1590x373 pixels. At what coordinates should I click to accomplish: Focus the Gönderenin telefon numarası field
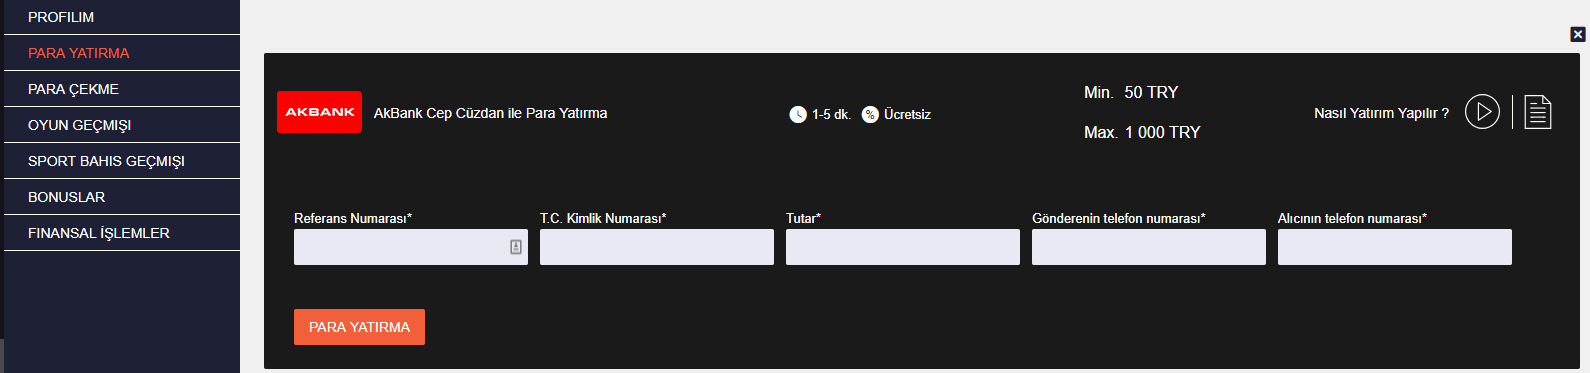click(1149, 247)
